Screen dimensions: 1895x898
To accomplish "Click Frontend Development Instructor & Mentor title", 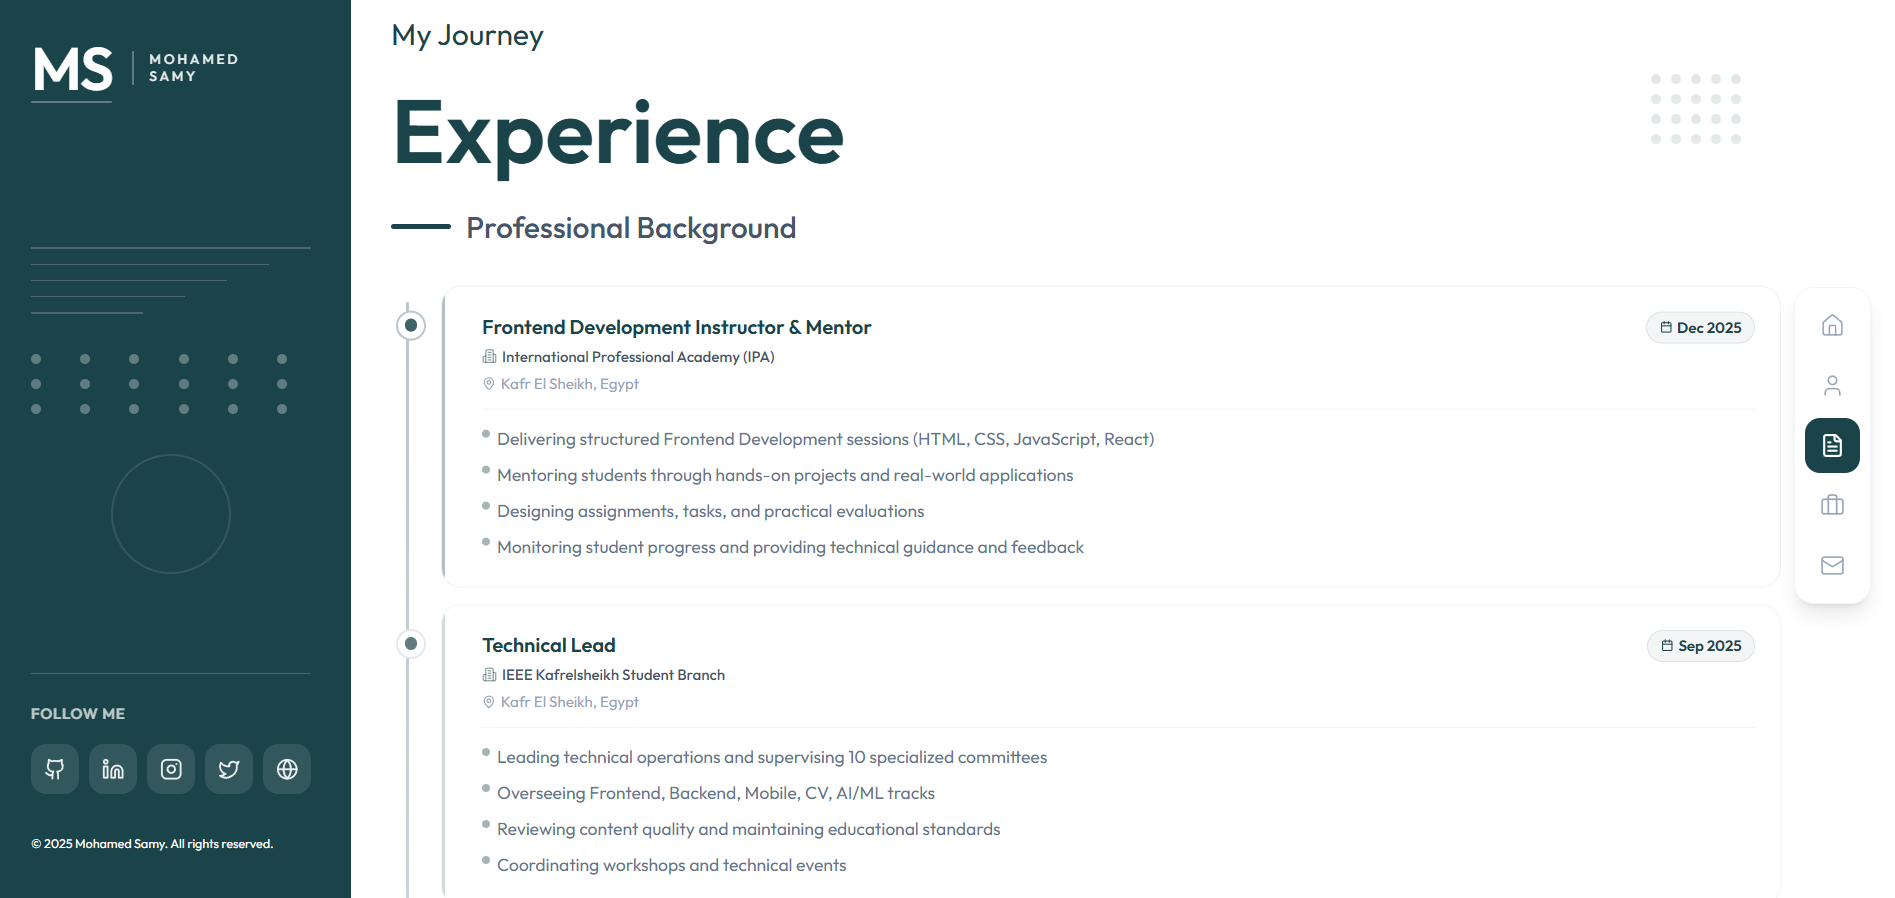I will (676, 327).
